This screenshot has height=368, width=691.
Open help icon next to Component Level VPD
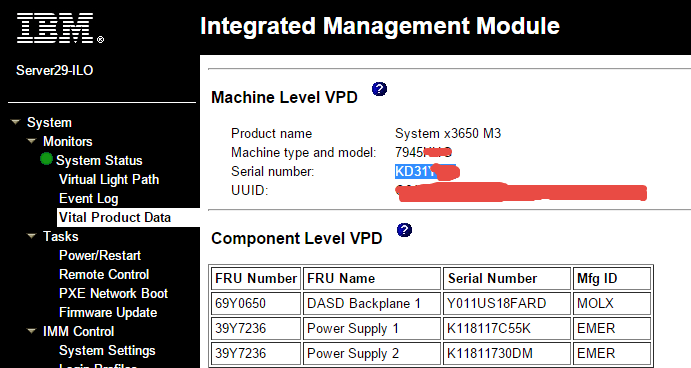(x=404, y=230)
